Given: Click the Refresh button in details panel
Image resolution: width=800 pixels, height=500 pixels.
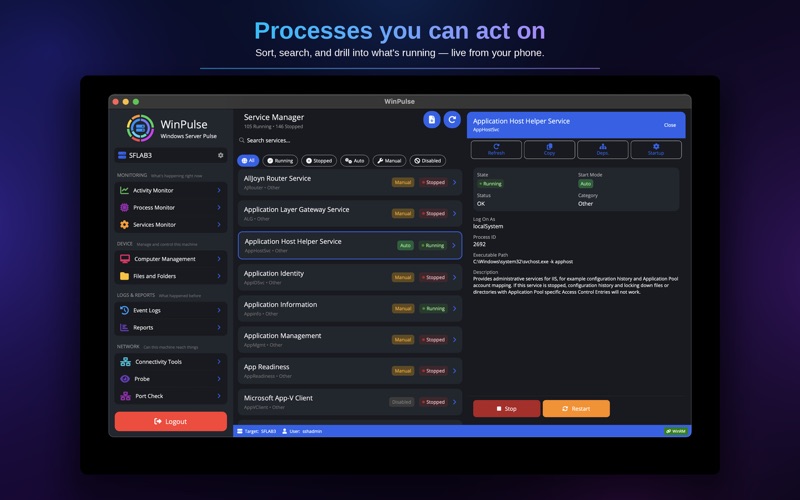Looking at the screenshot, I should coord(496,149).
